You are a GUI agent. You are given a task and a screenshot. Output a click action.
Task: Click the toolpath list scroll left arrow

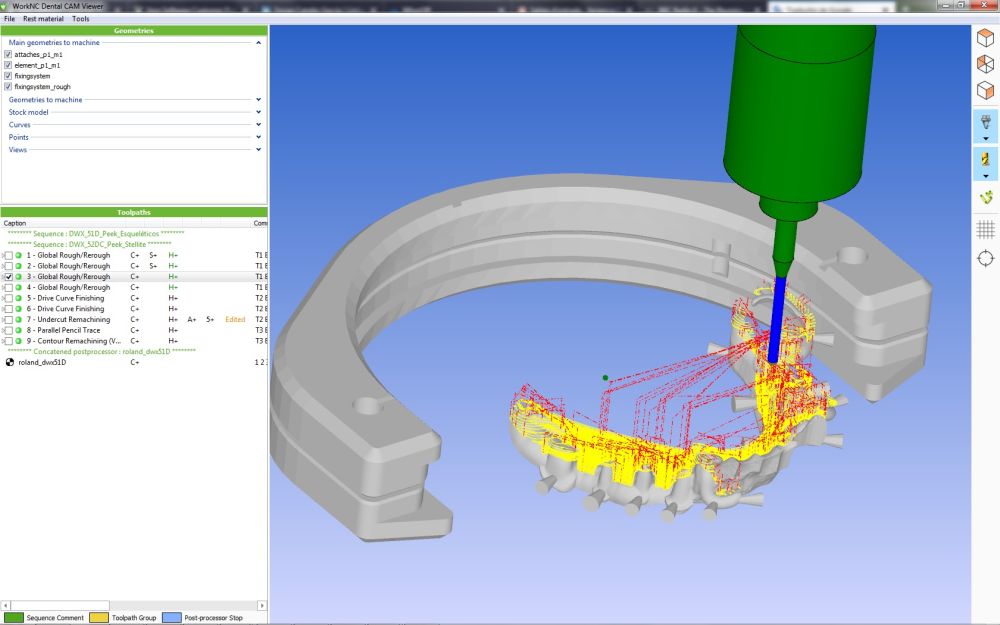click(6, 605)
